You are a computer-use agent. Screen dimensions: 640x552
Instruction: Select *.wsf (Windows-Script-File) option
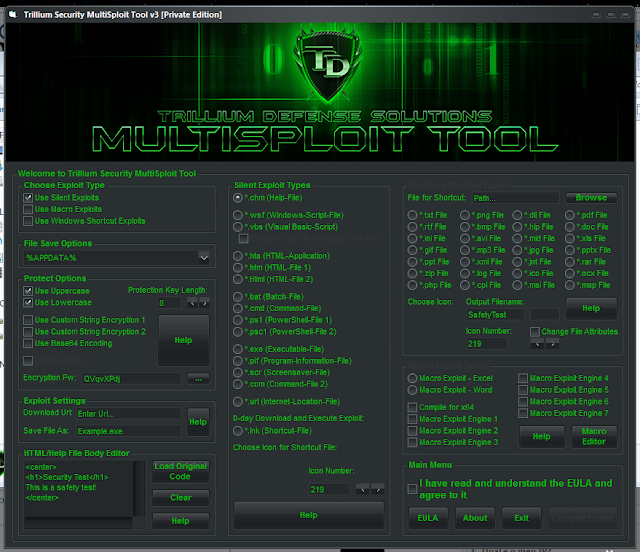coord(238,215)
